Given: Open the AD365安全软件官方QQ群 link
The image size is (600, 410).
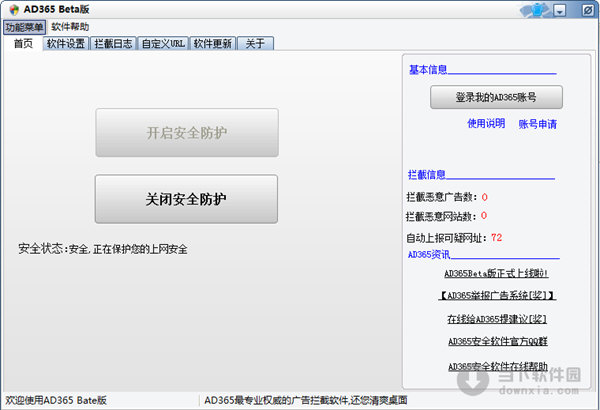Looking at the screenshot, I should (x=496, y=342).
